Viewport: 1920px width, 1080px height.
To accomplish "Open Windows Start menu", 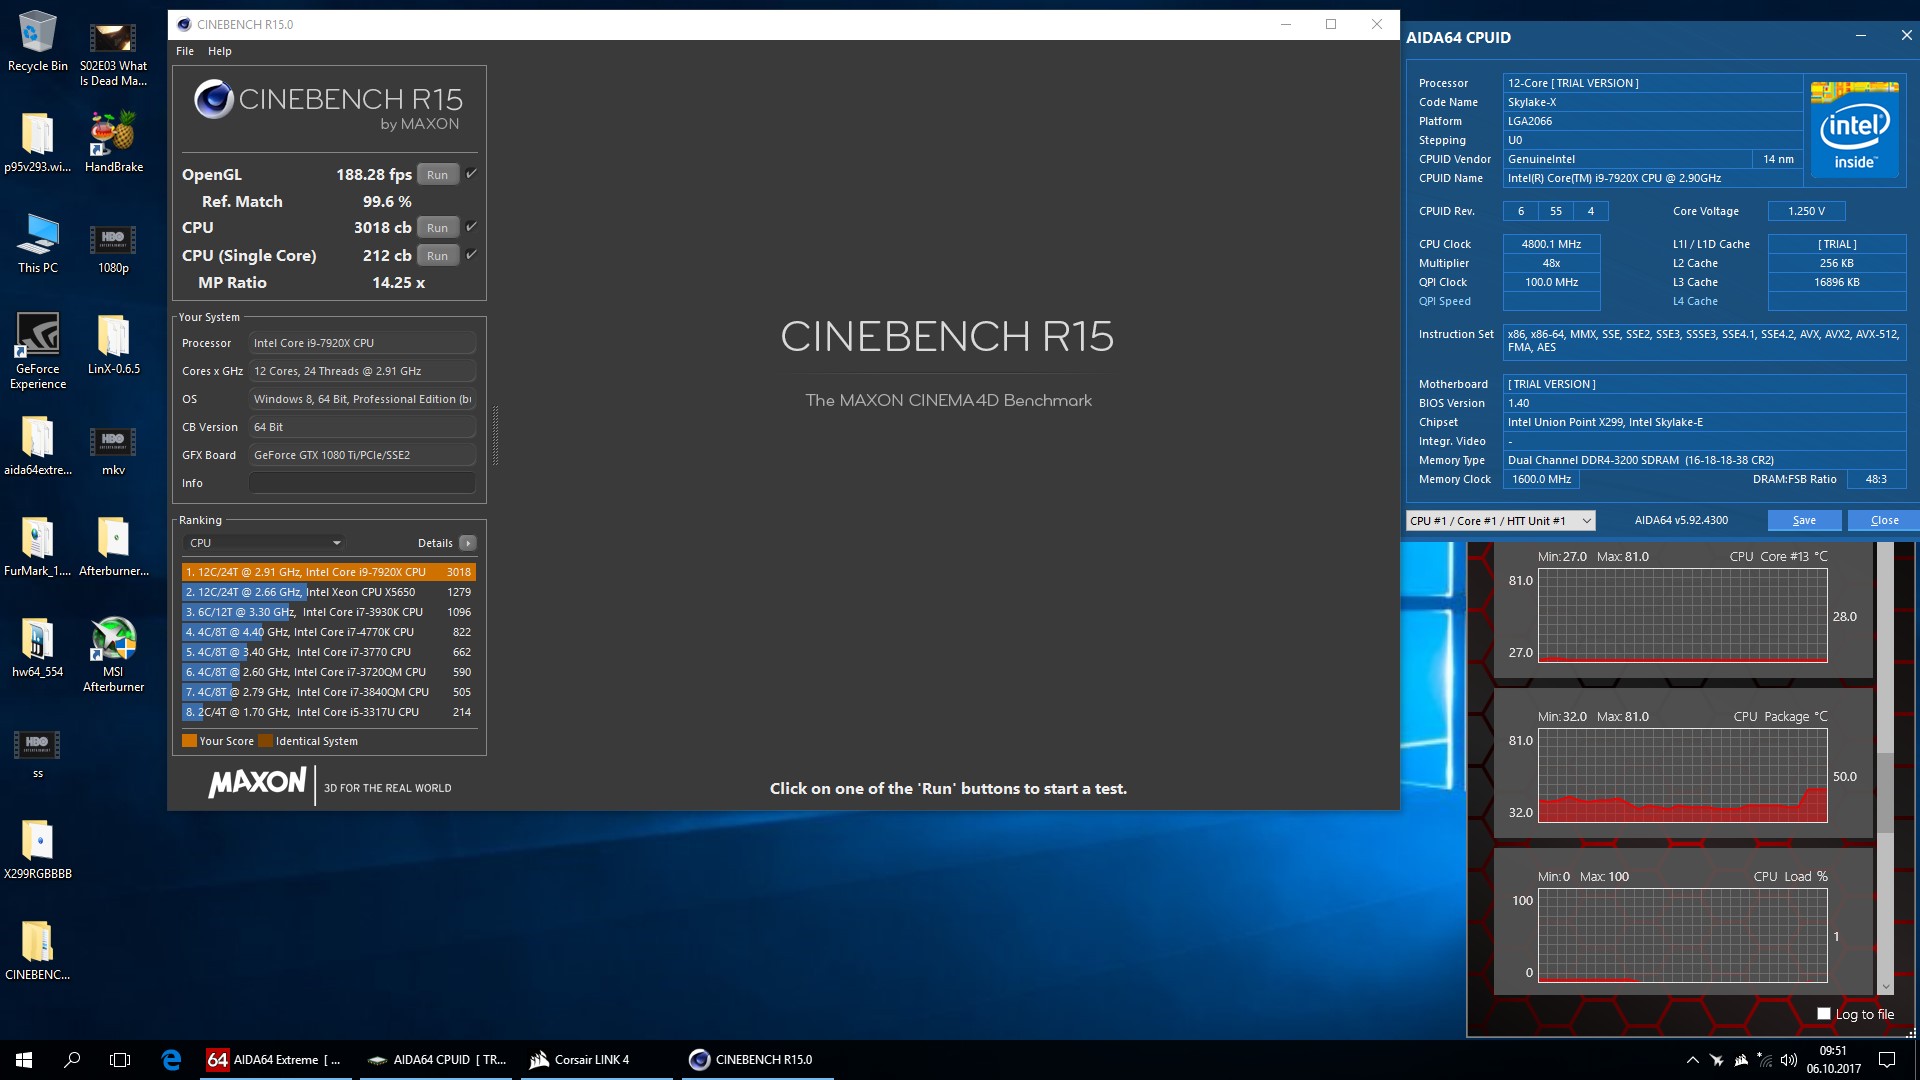I will [24, 1059].
